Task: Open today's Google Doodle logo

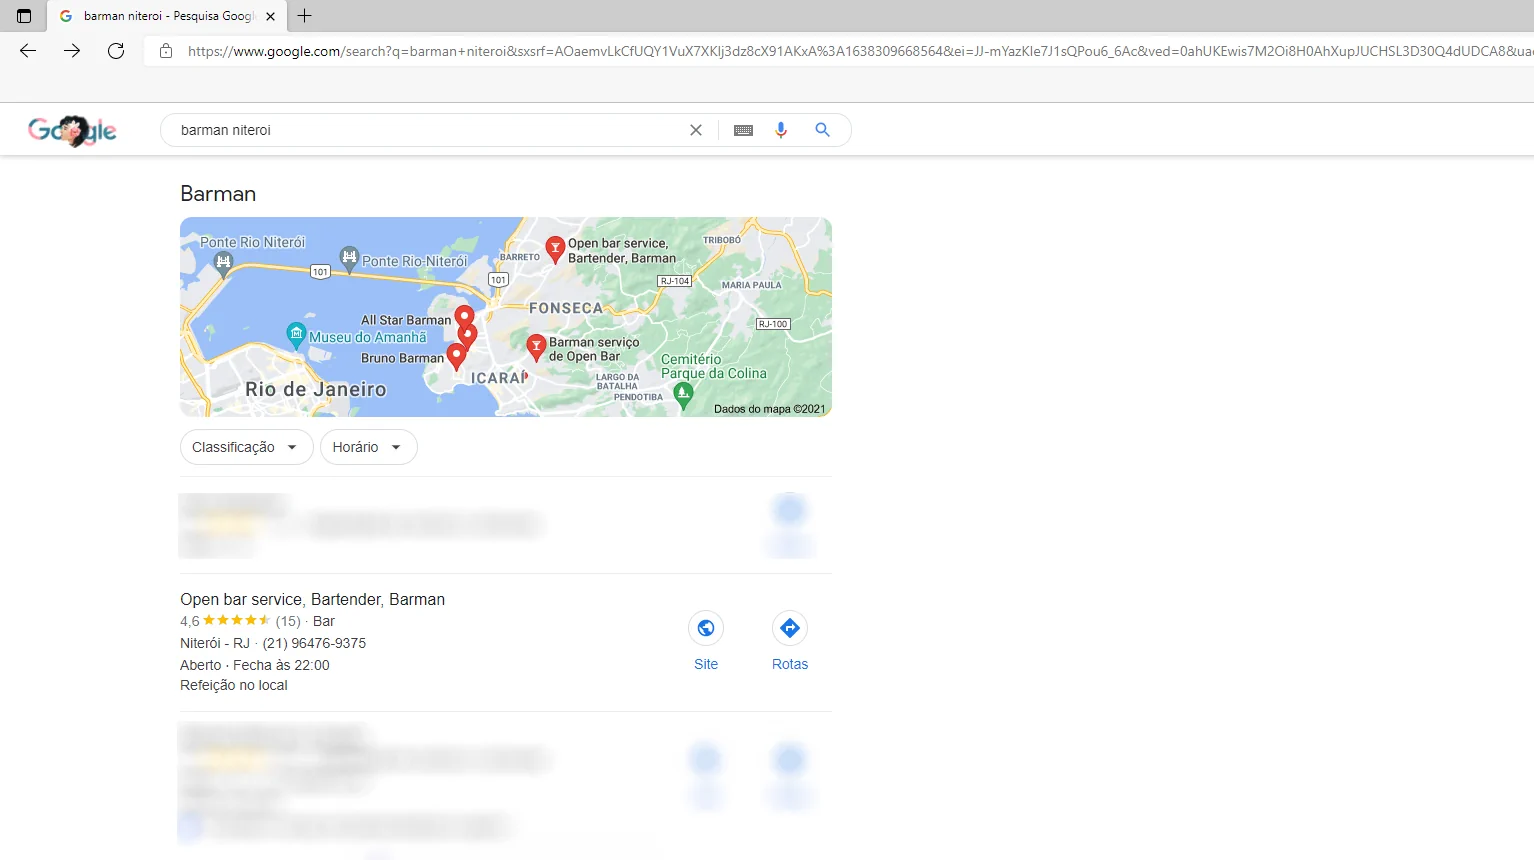Action: (72, 129)
